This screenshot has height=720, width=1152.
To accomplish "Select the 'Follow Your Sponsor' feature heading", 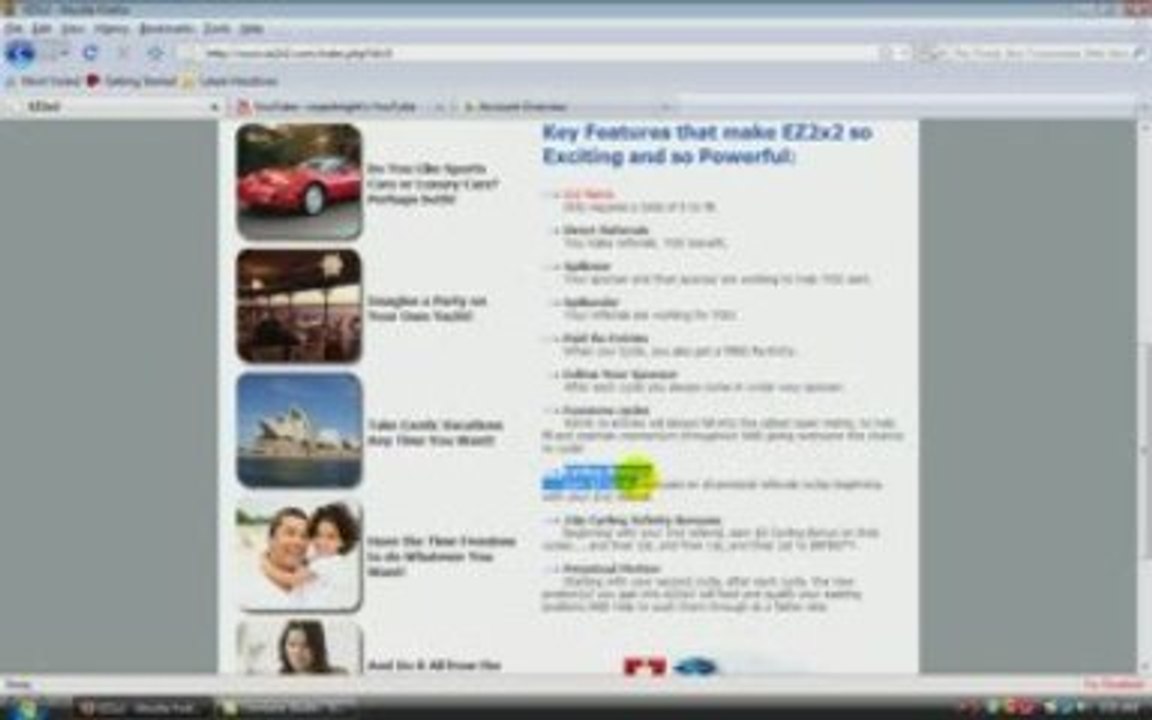I will pos(619,374).
